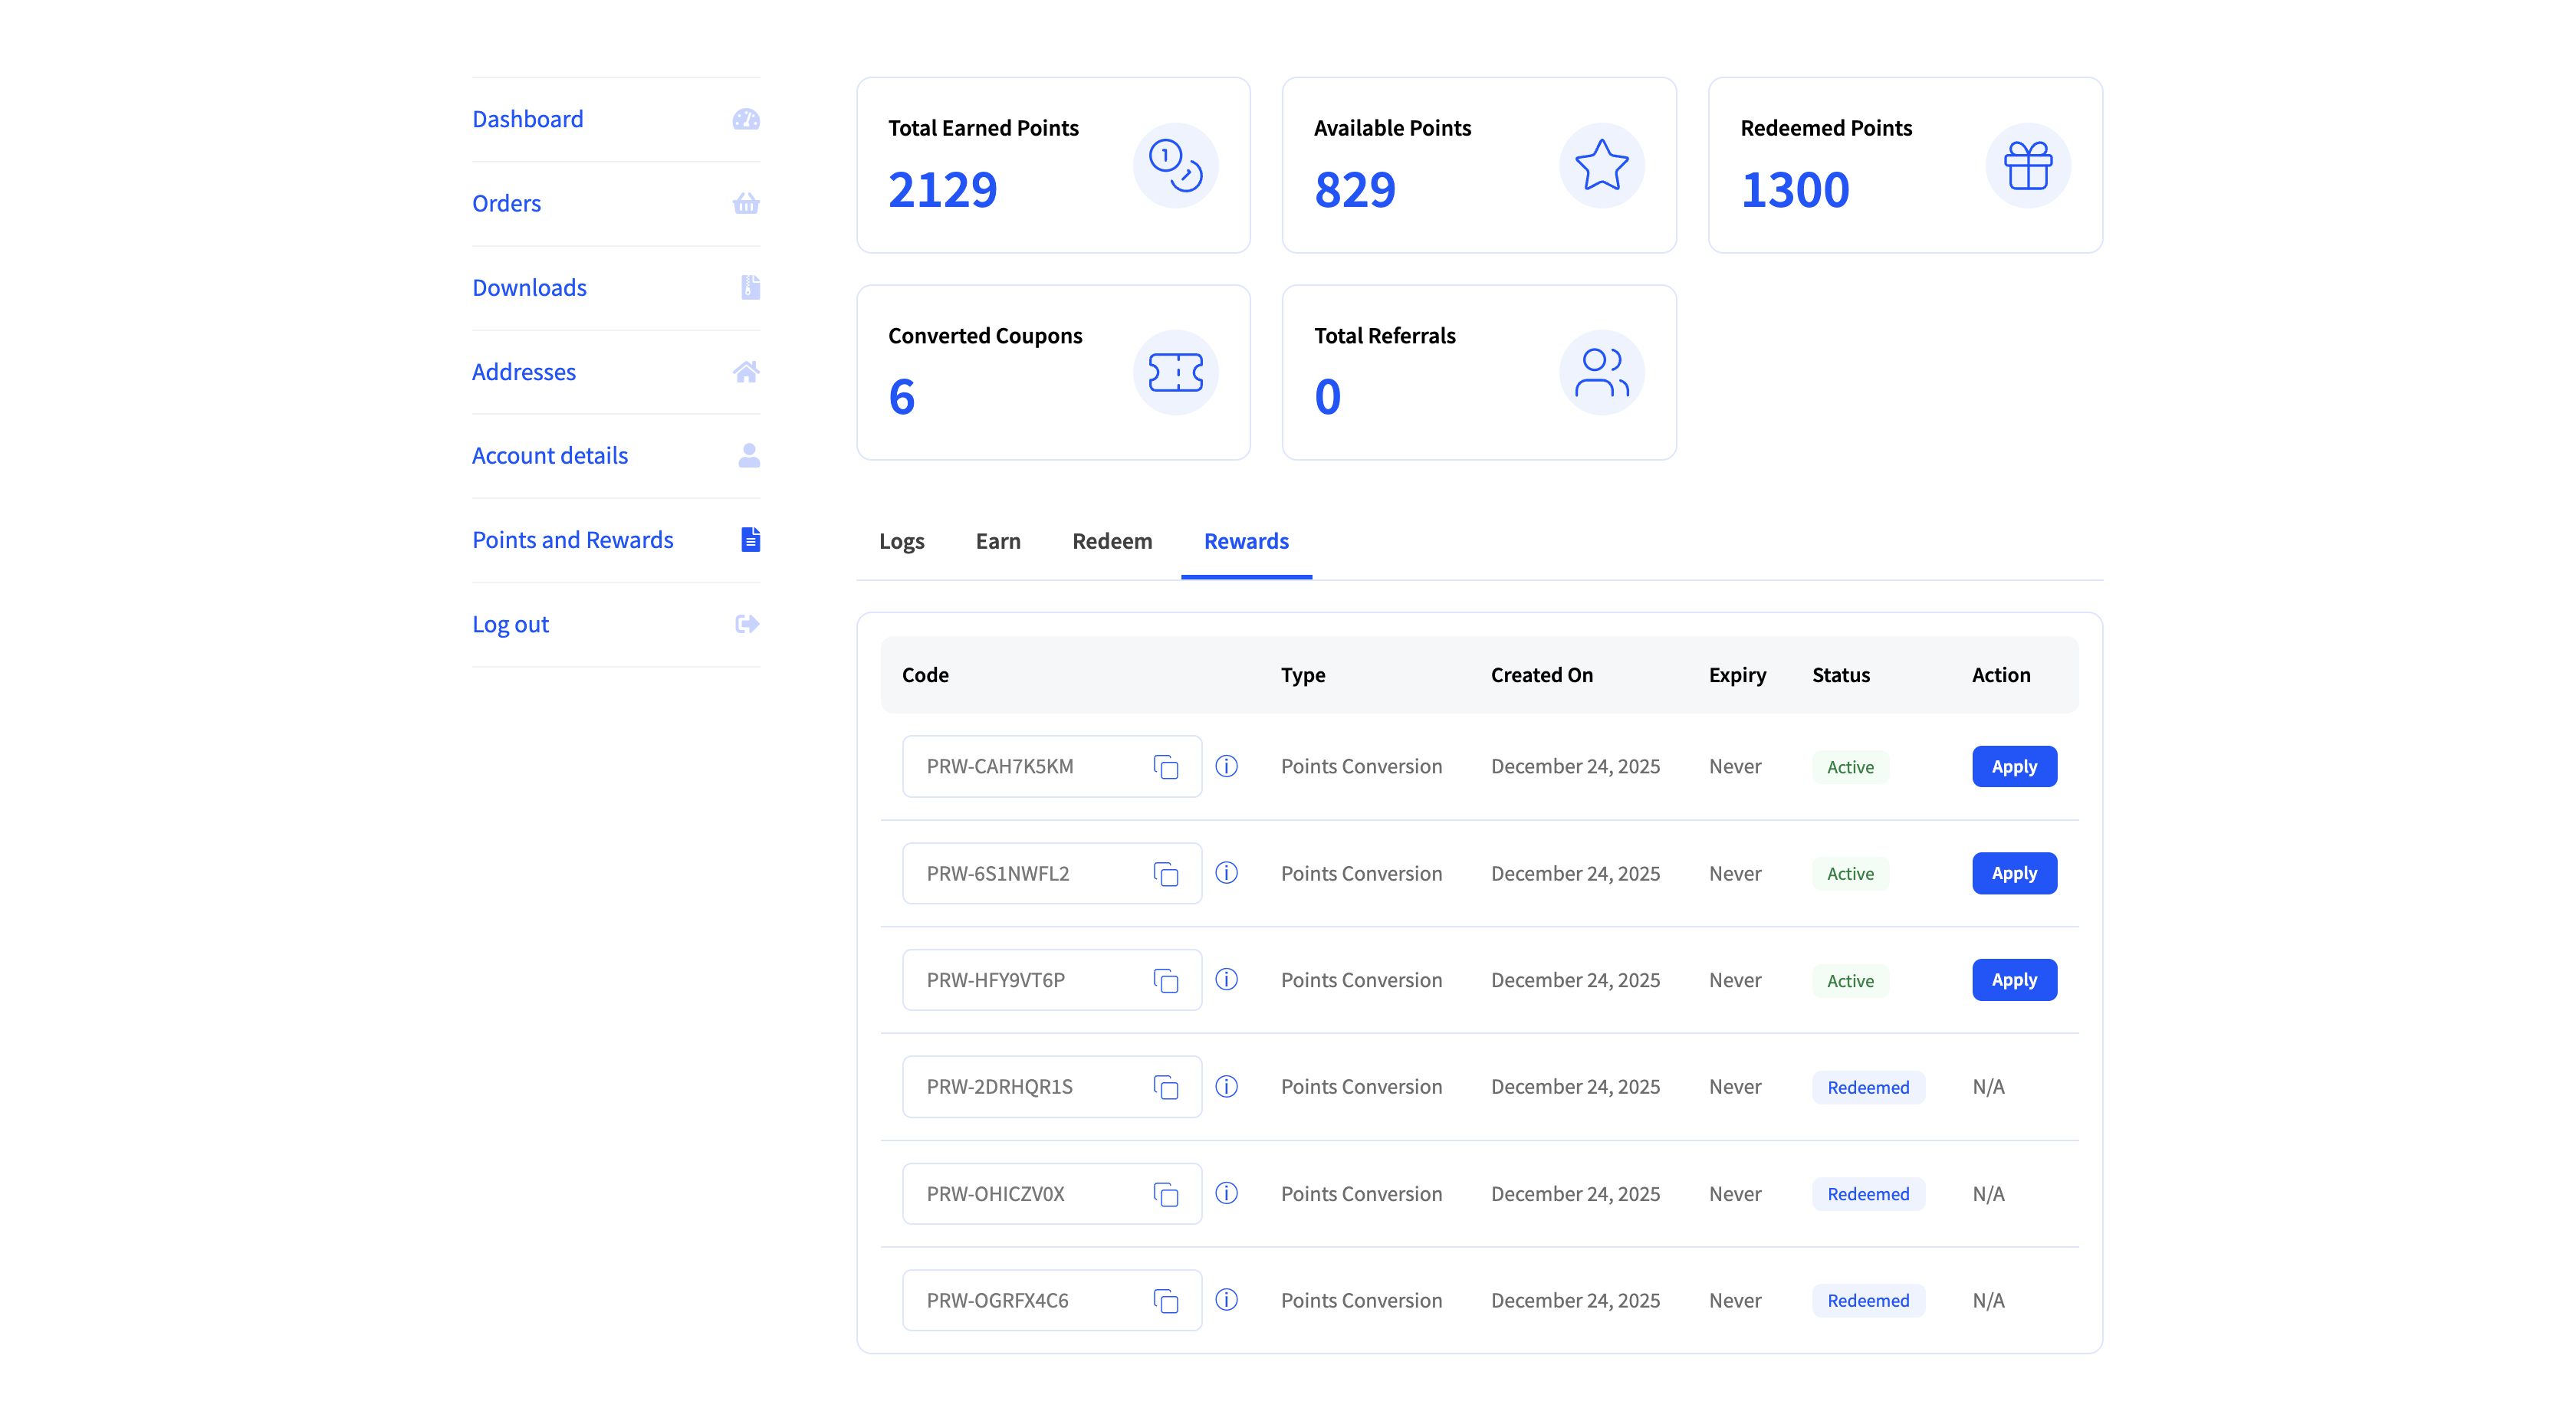This screenshot has width=2576, height=1421.
Task: Click the Available Points star icon
Action: tap(1601, 166)
